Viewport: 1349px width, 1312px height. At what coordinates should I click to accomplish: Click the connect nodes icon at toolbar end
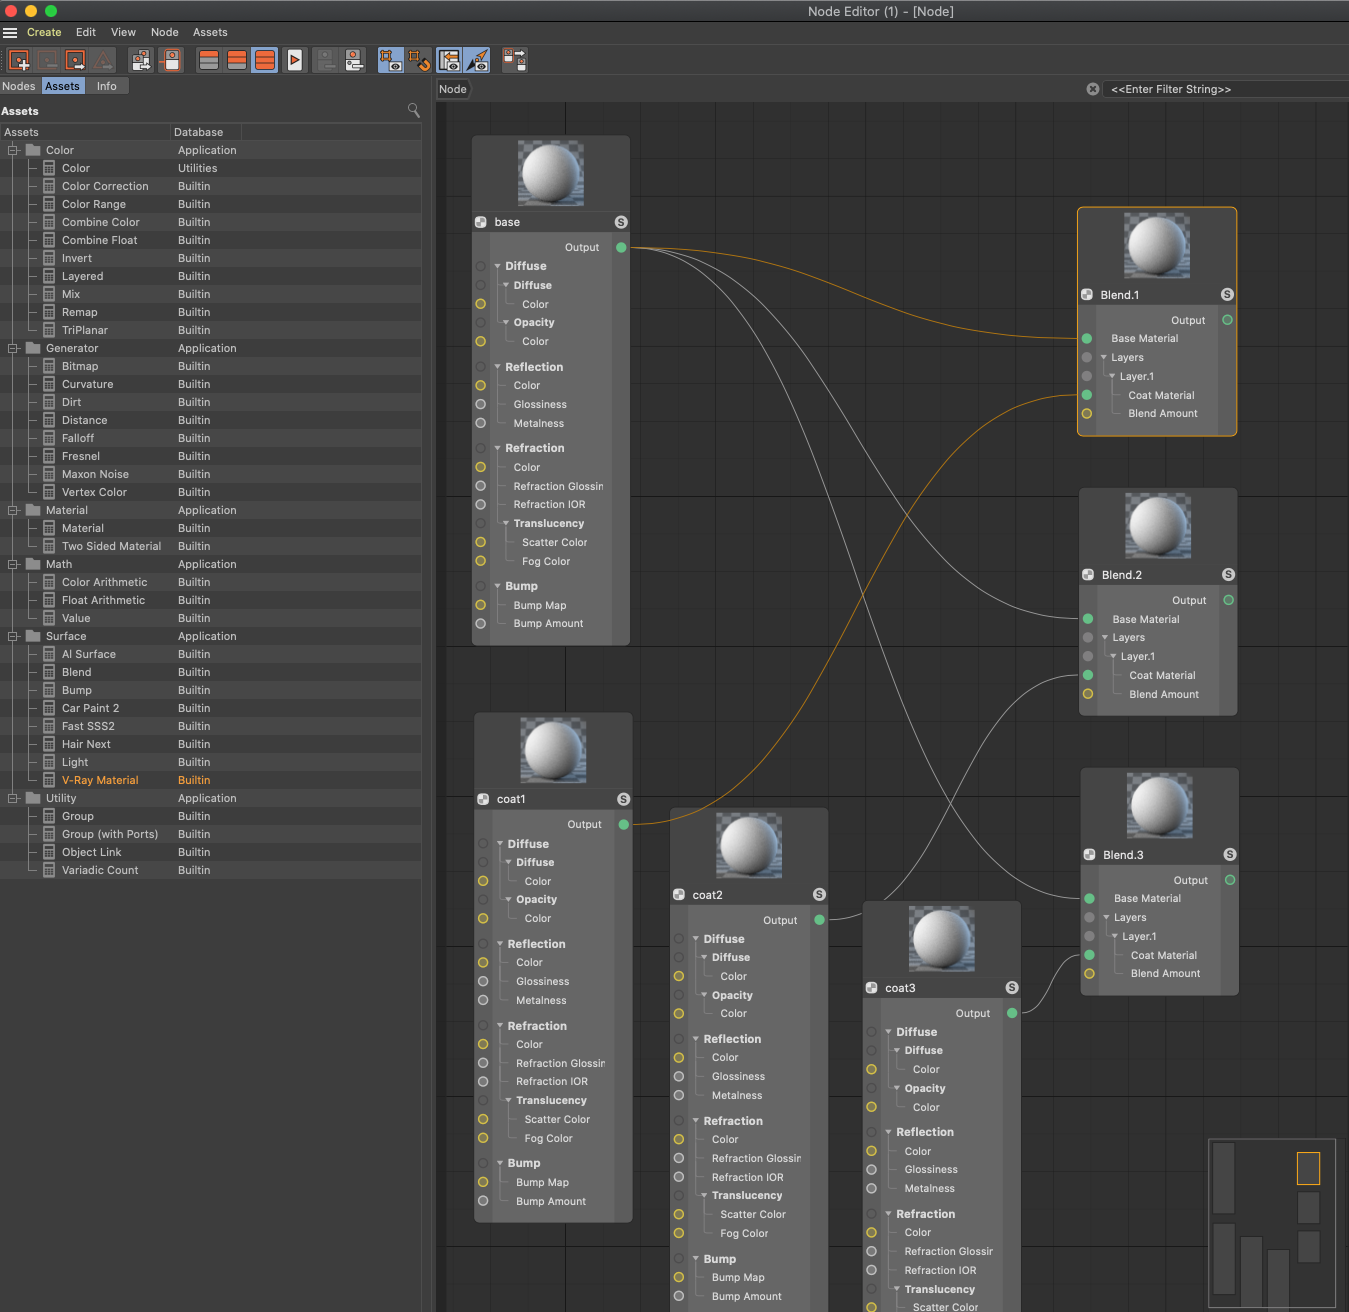pyautogui.click(x=514, y=60)
